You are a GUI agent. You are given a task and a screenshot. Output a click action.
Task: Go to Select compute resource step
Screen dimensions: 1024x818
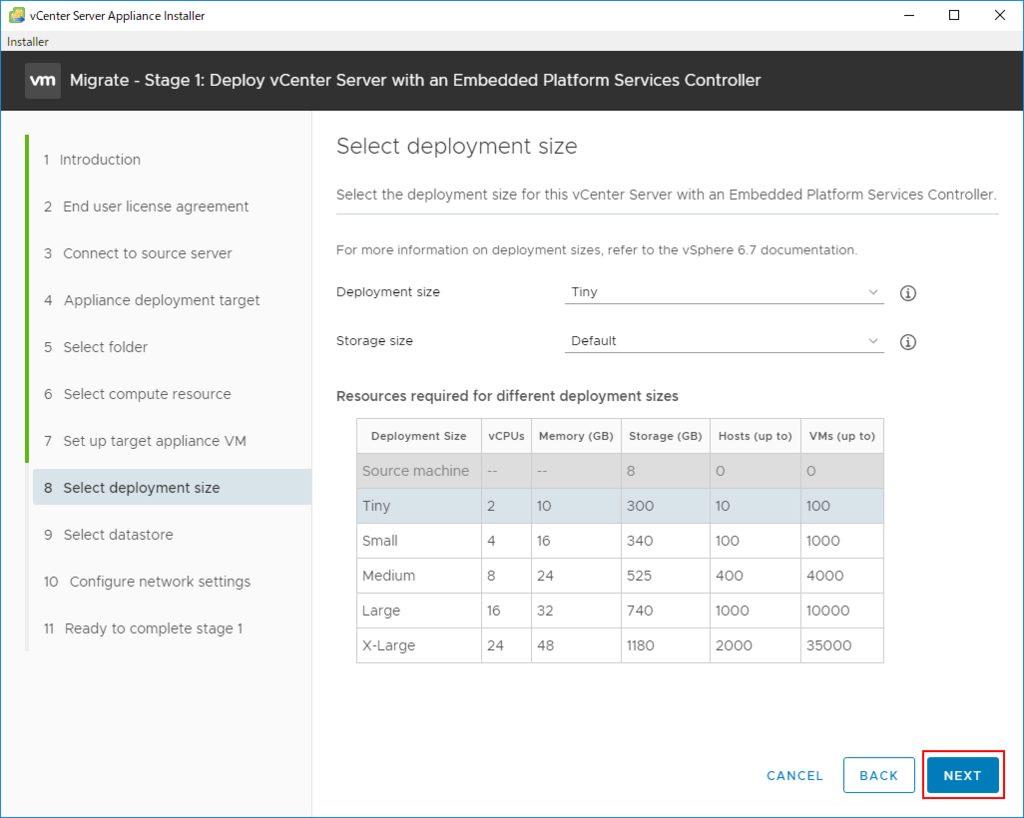146,395
